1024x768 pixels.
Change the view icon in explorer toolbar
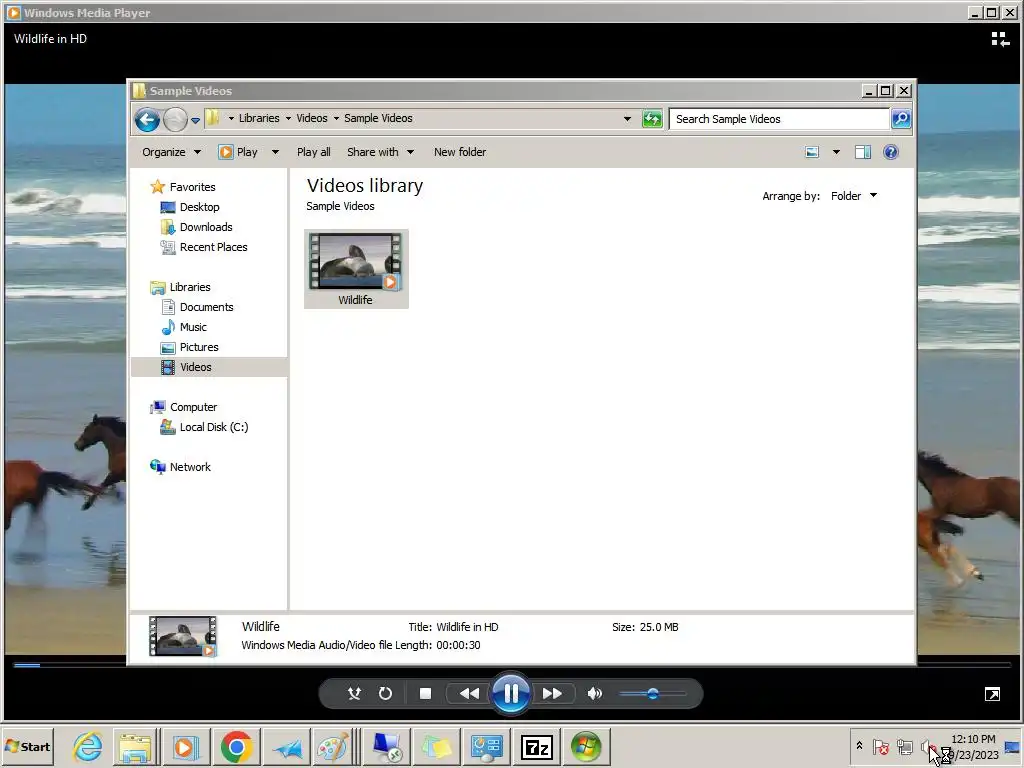pos(812,152)
